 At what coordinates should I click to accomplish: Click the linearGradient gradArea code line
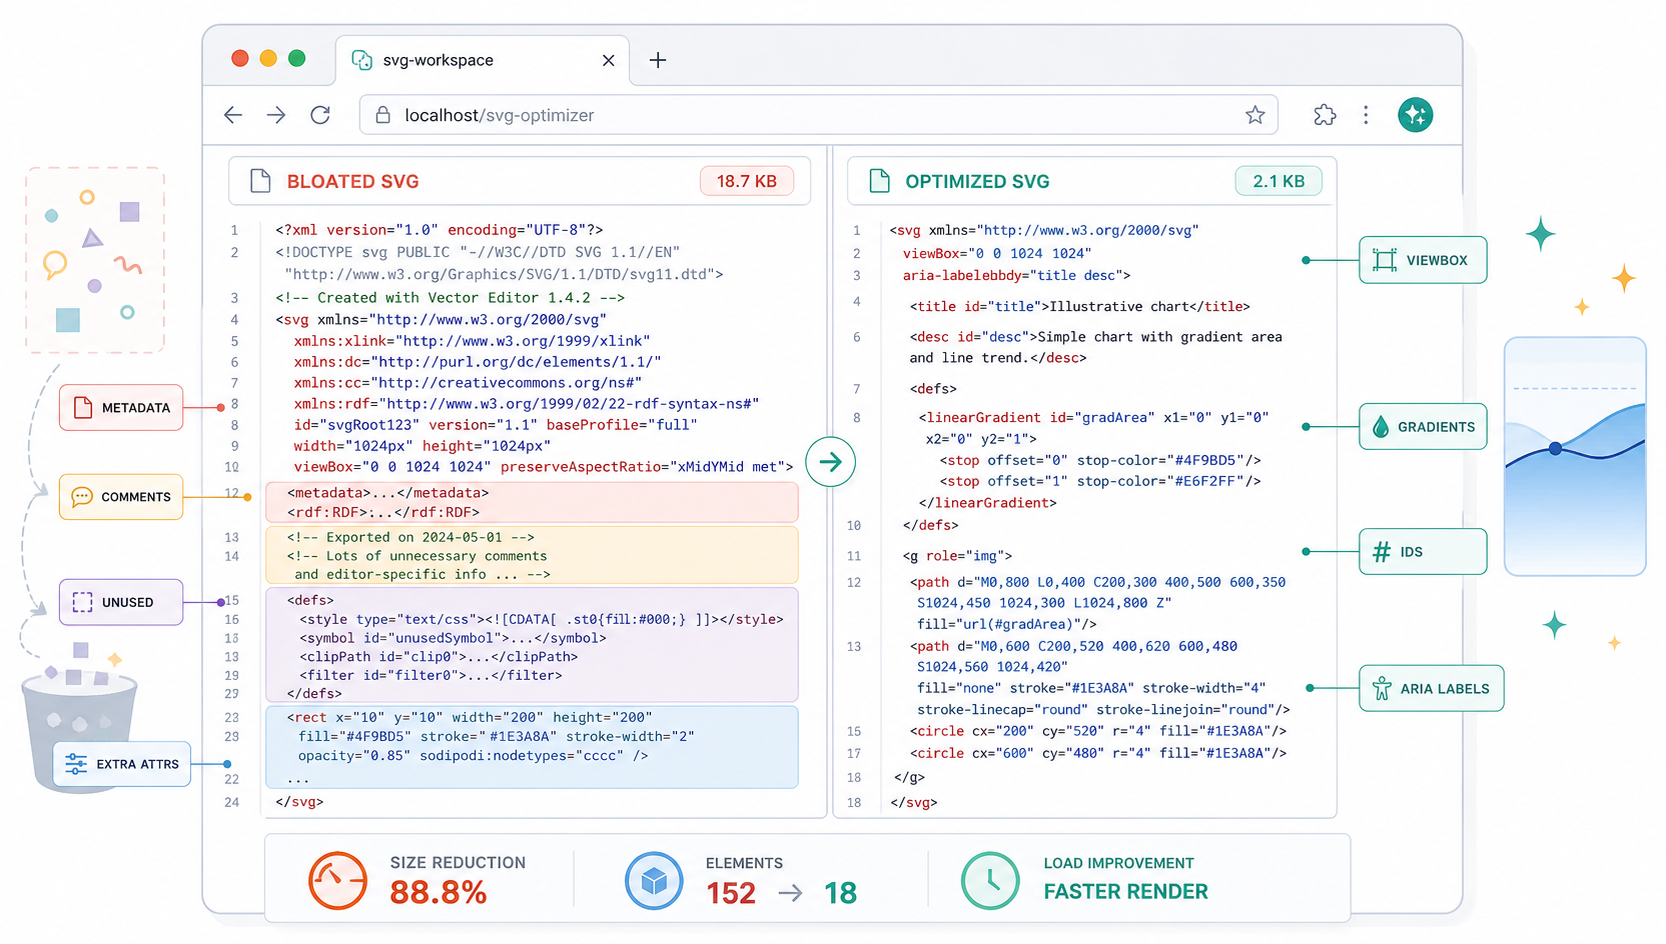1094,418
